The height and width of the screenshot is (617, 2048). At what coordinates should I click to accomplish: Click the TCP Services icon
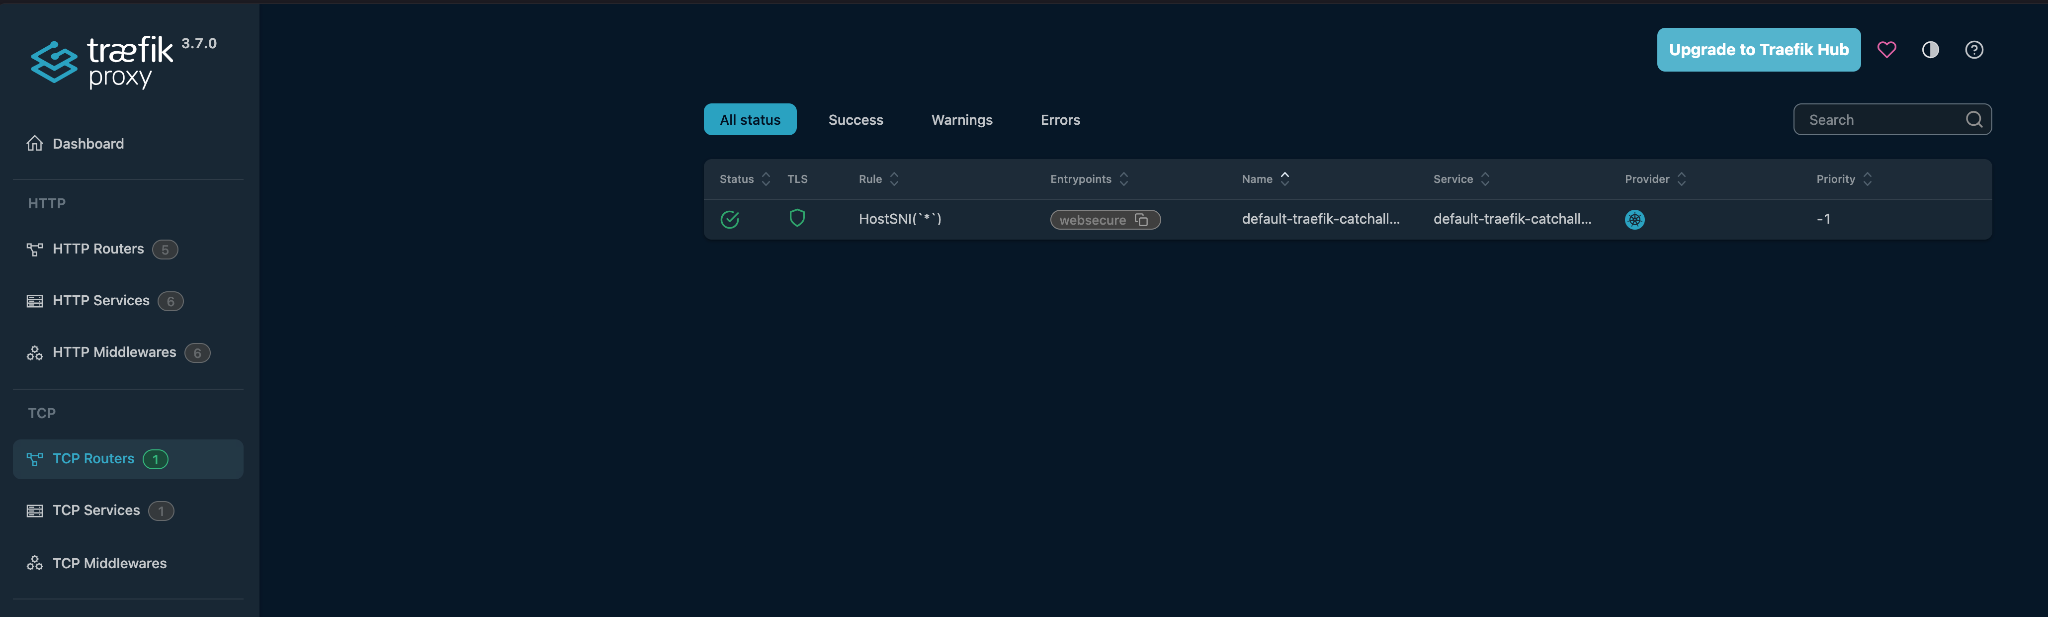[x=35, y=511]
